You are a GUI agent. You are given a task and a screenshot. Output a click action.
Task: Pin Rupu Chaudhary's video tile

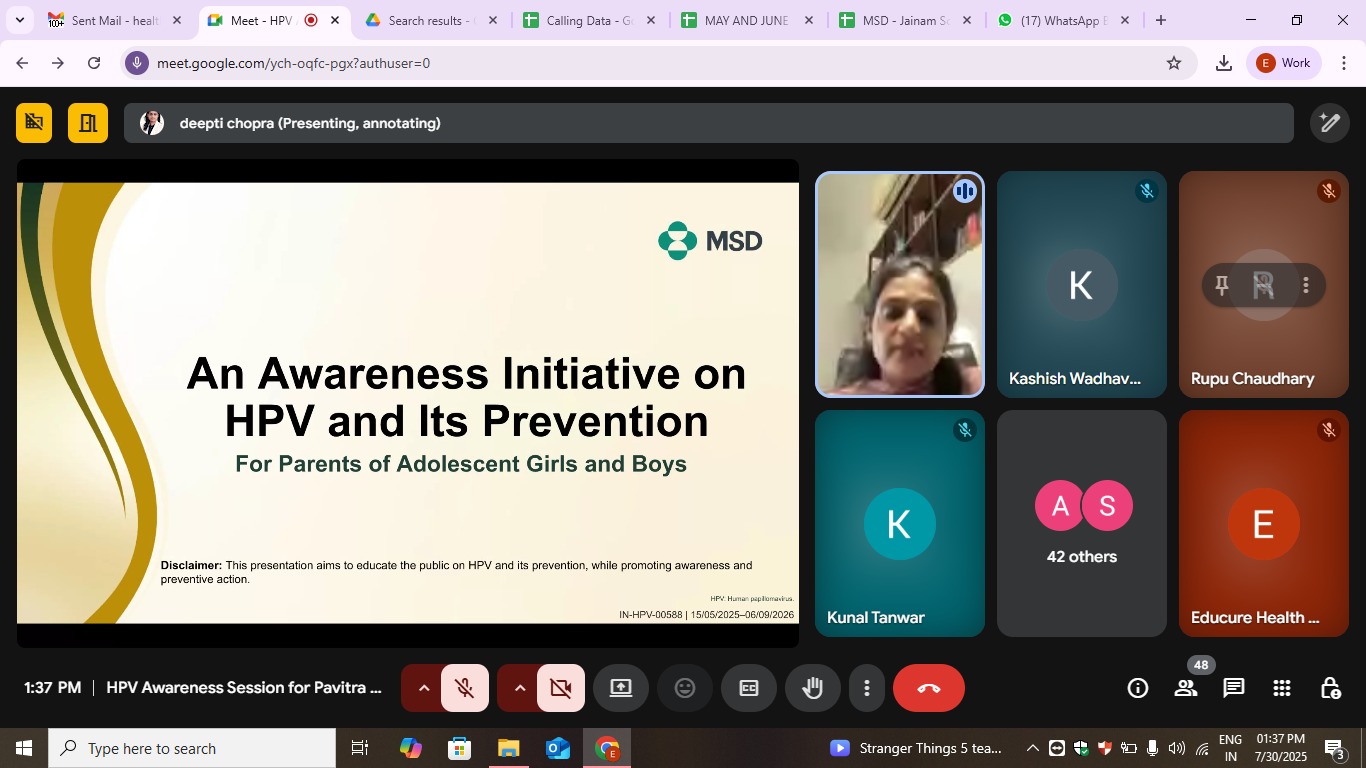[x=1221, y=286]
